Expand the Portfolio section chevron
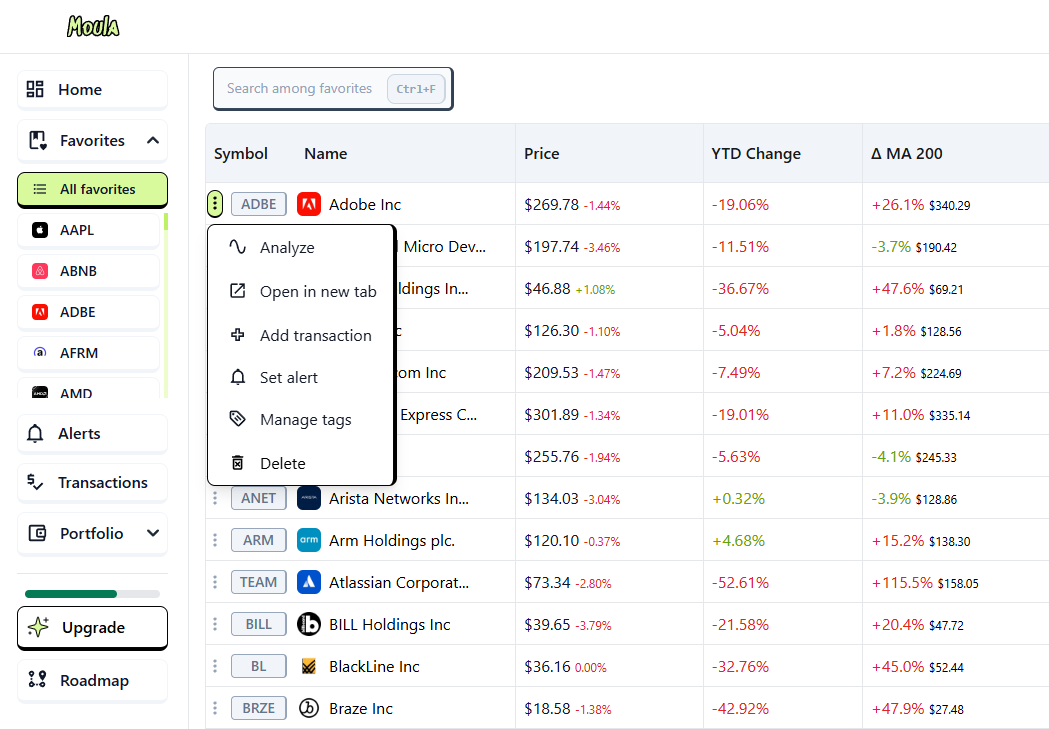1049x729 pixels. 153,533
